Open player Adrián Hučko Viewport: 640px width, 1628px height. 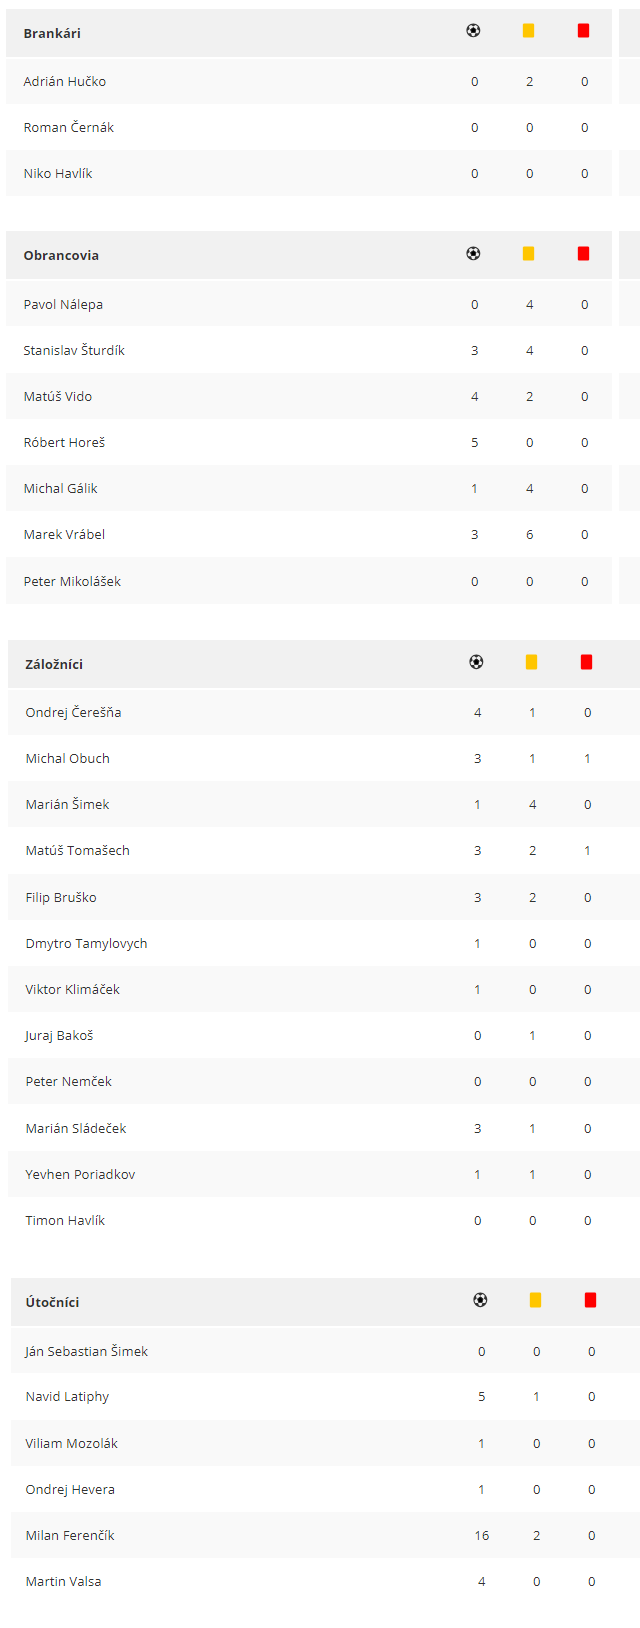click(x=65, y=81)
